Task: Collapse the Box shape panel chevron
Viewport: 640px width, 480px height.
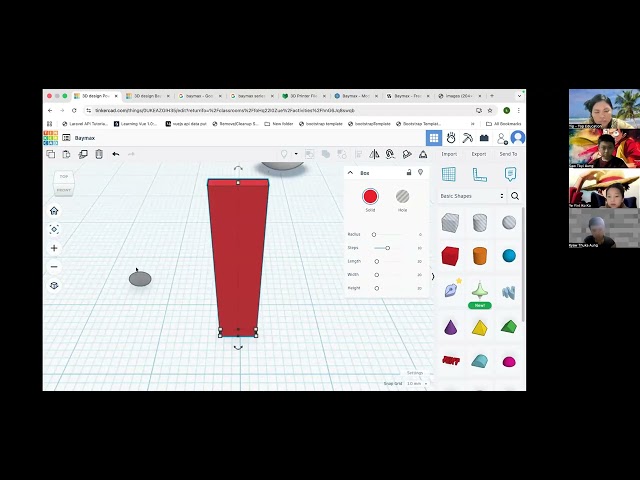Action: click(x=350, y=173)
